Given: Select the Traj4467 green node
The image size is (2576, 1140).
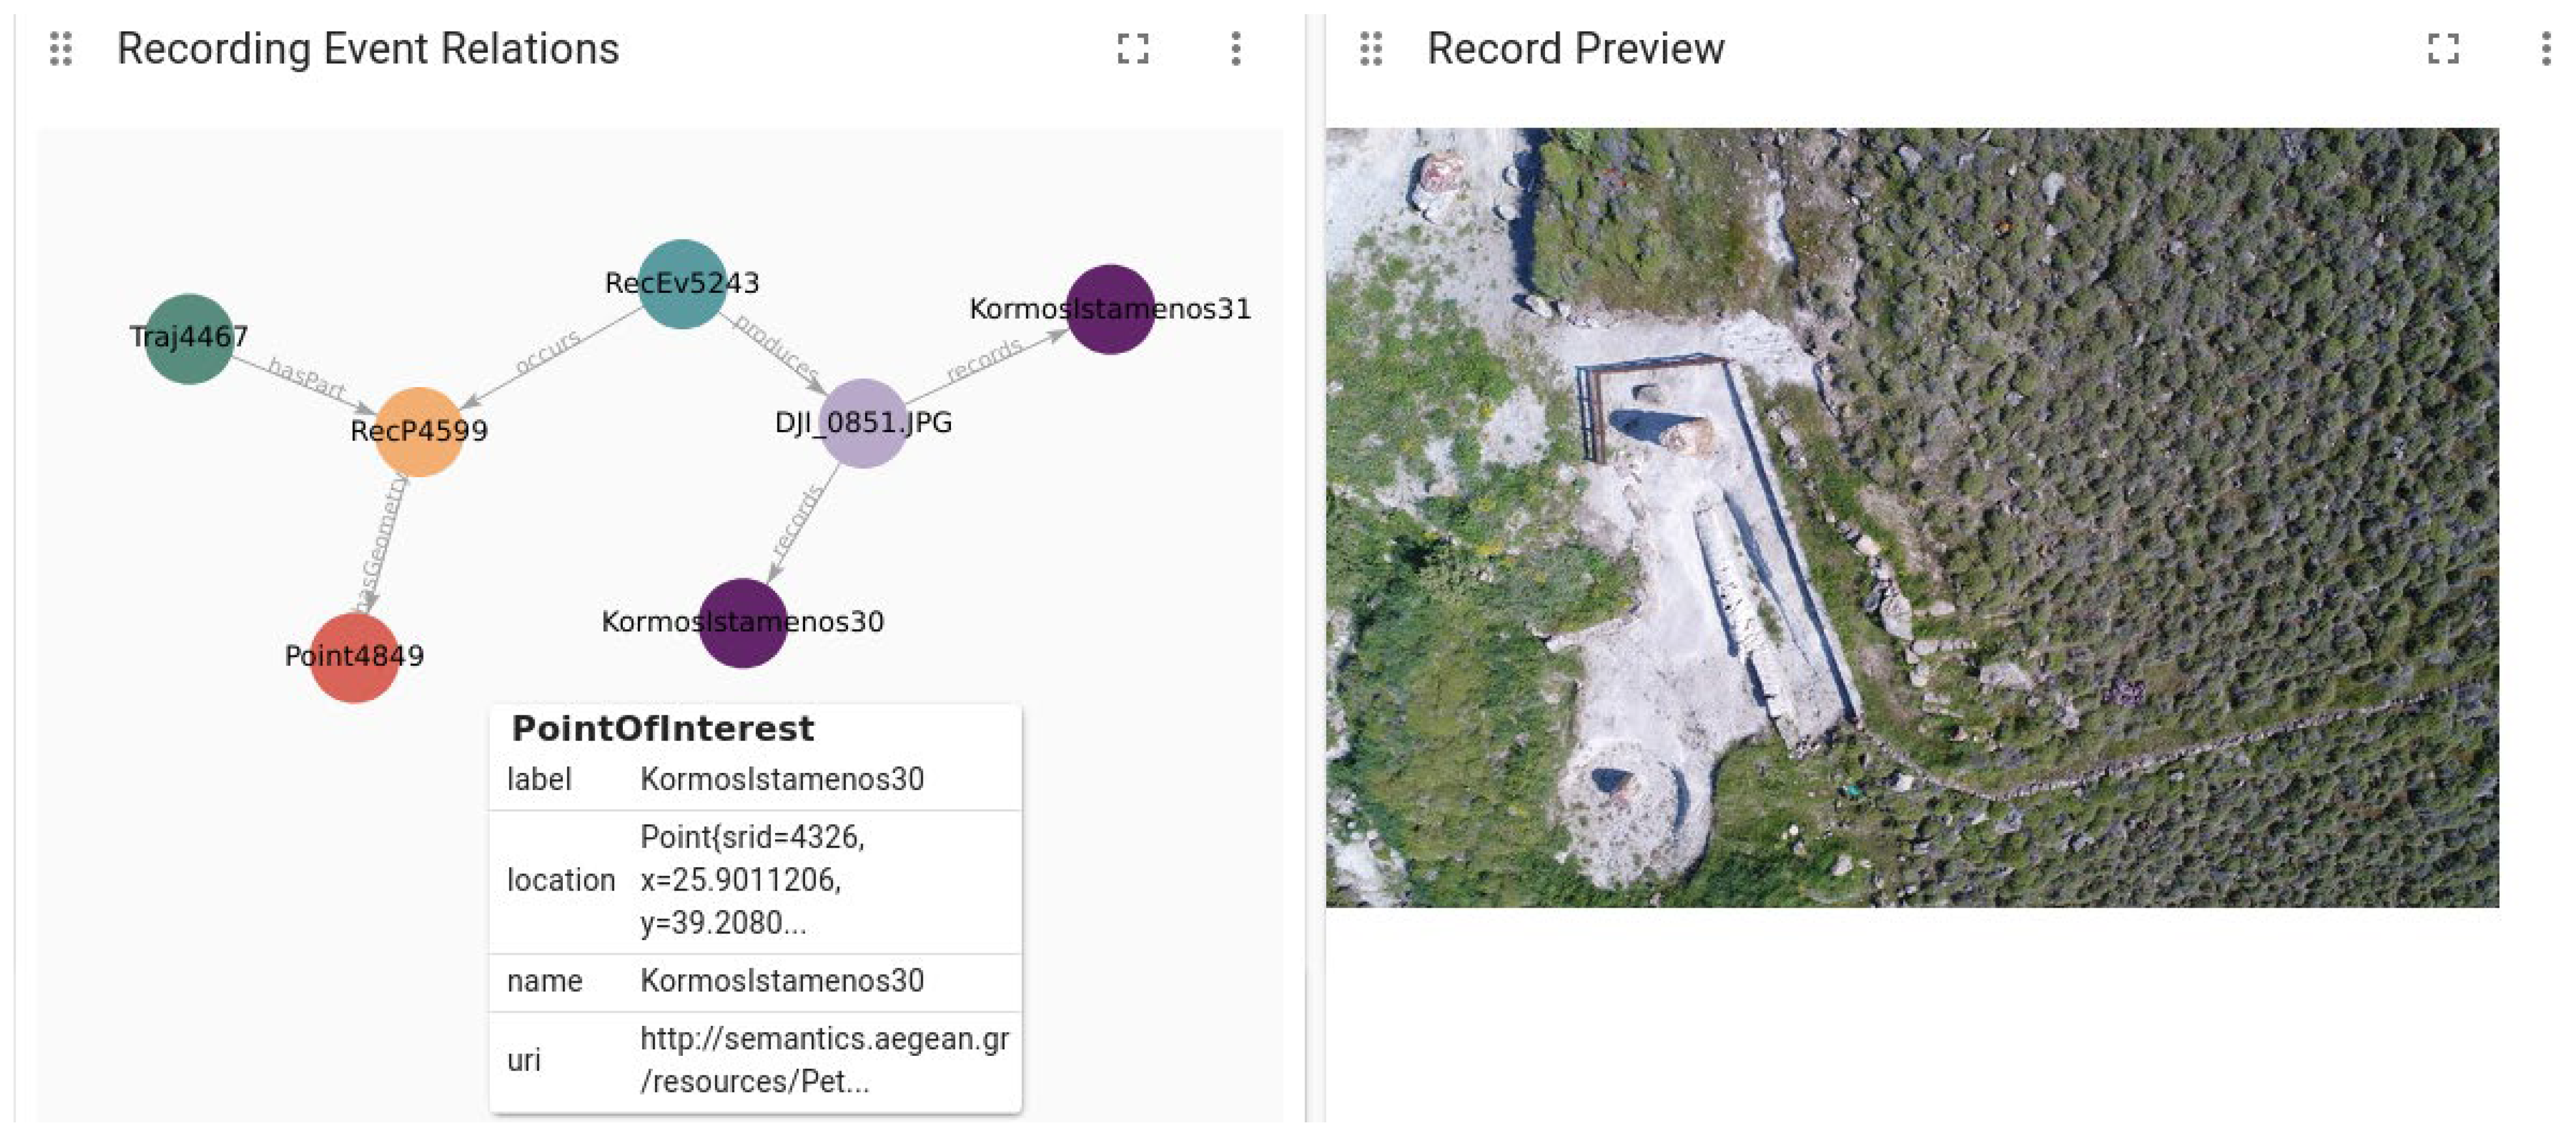Looking at the screenshot, I should point(188,338).
